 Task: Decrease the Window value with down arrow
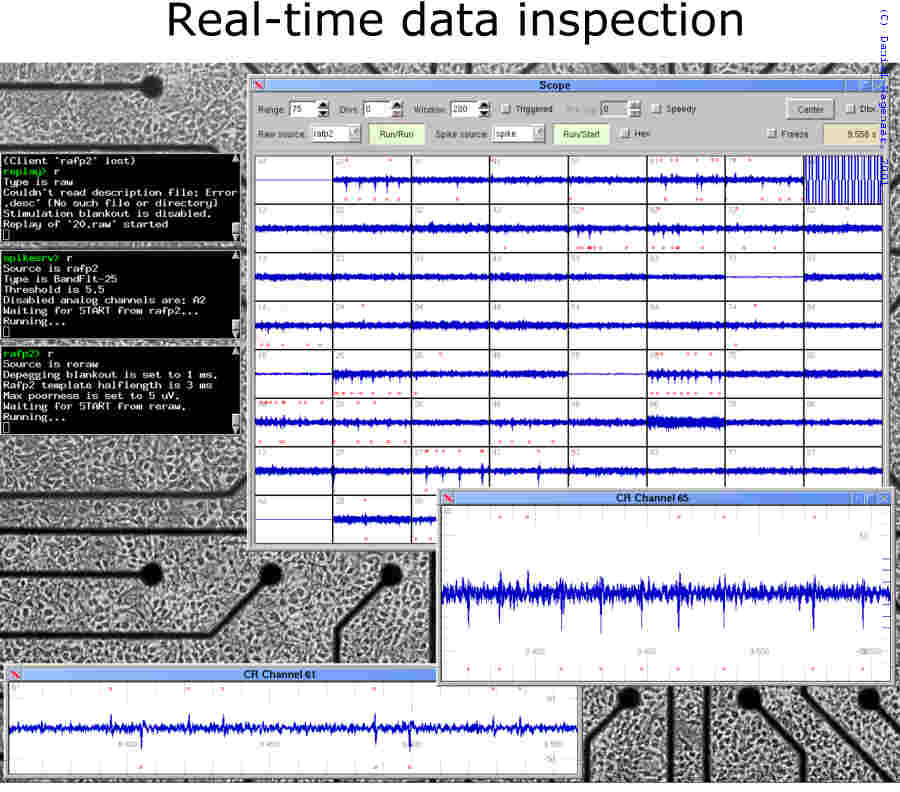click(484, 113)
